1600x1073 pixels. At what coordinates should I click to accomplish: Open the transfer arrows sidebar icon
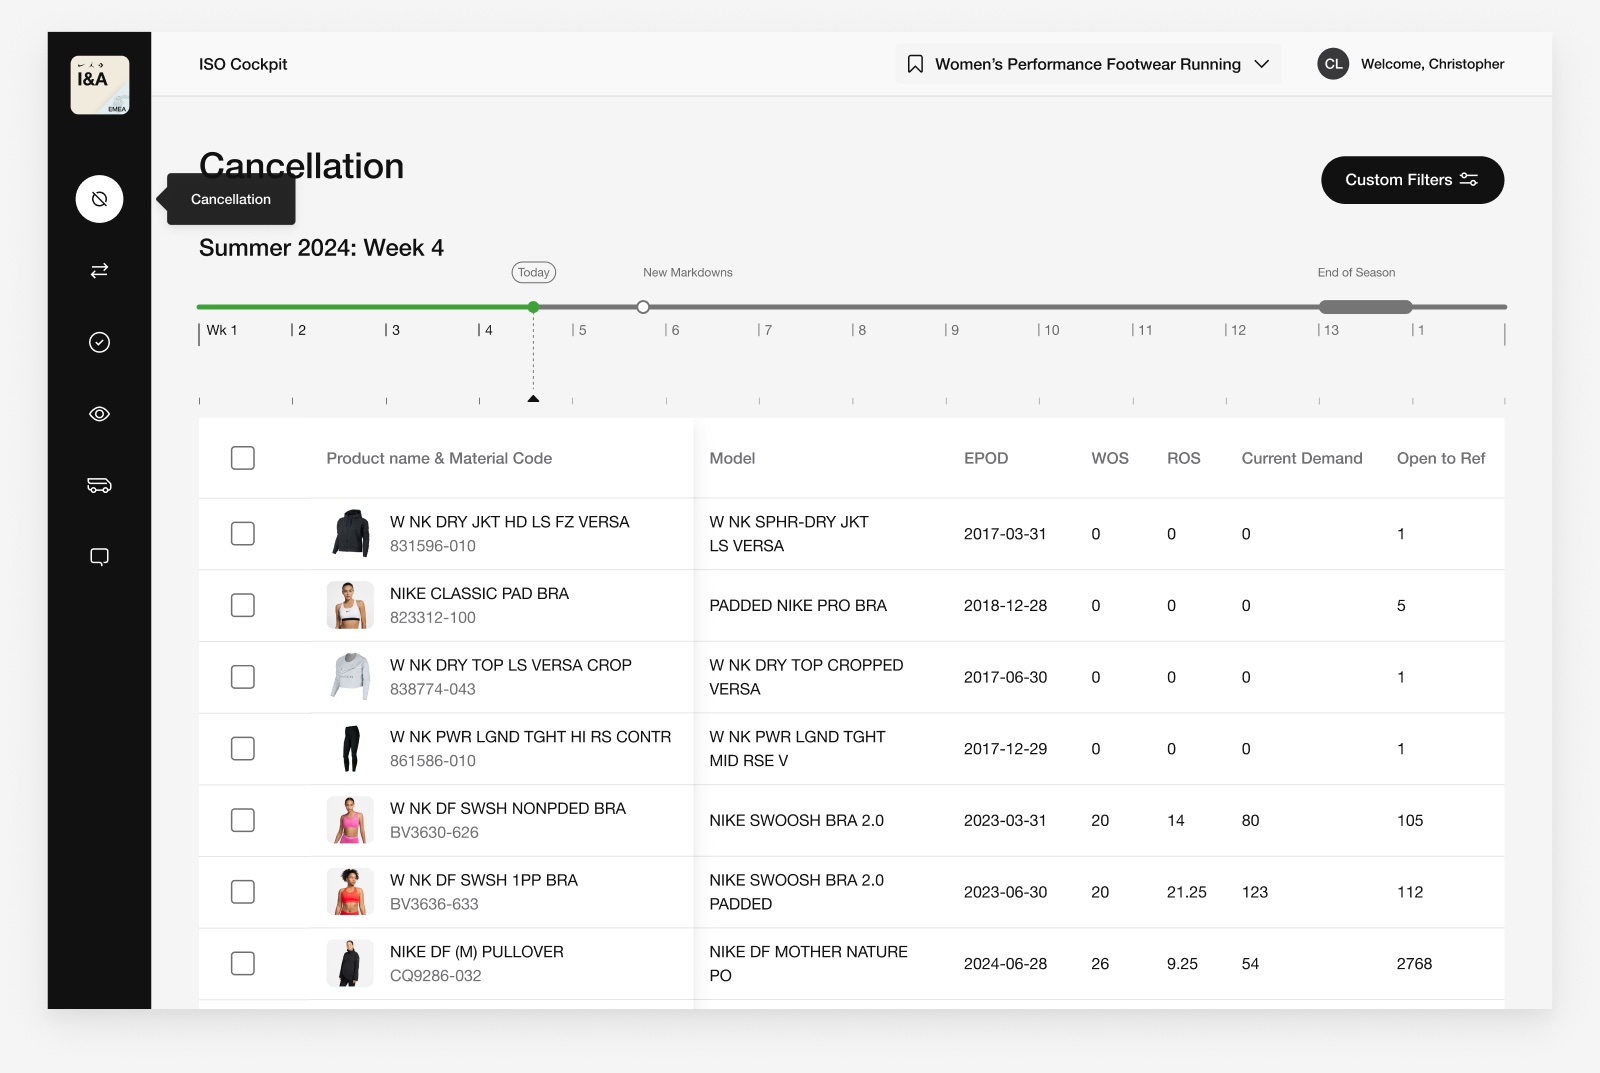click(x=99, y=271)
